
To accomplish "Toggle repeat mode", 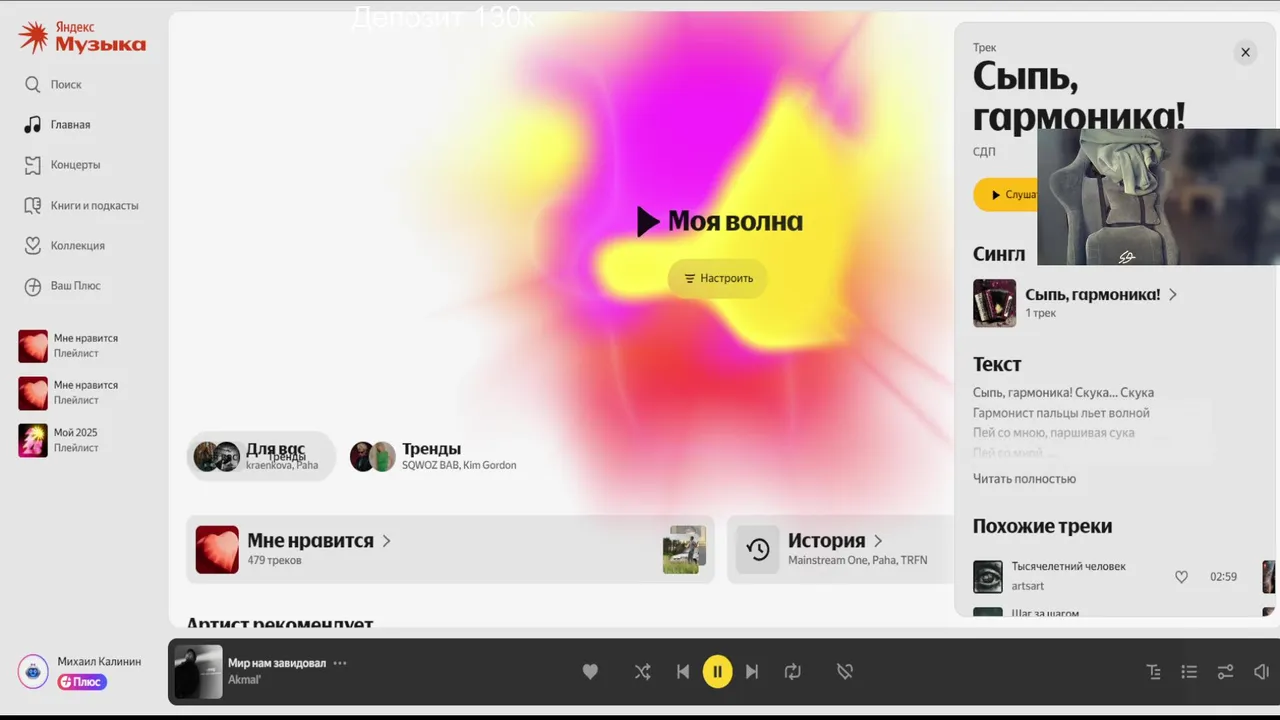I will [x=793, y=672].
